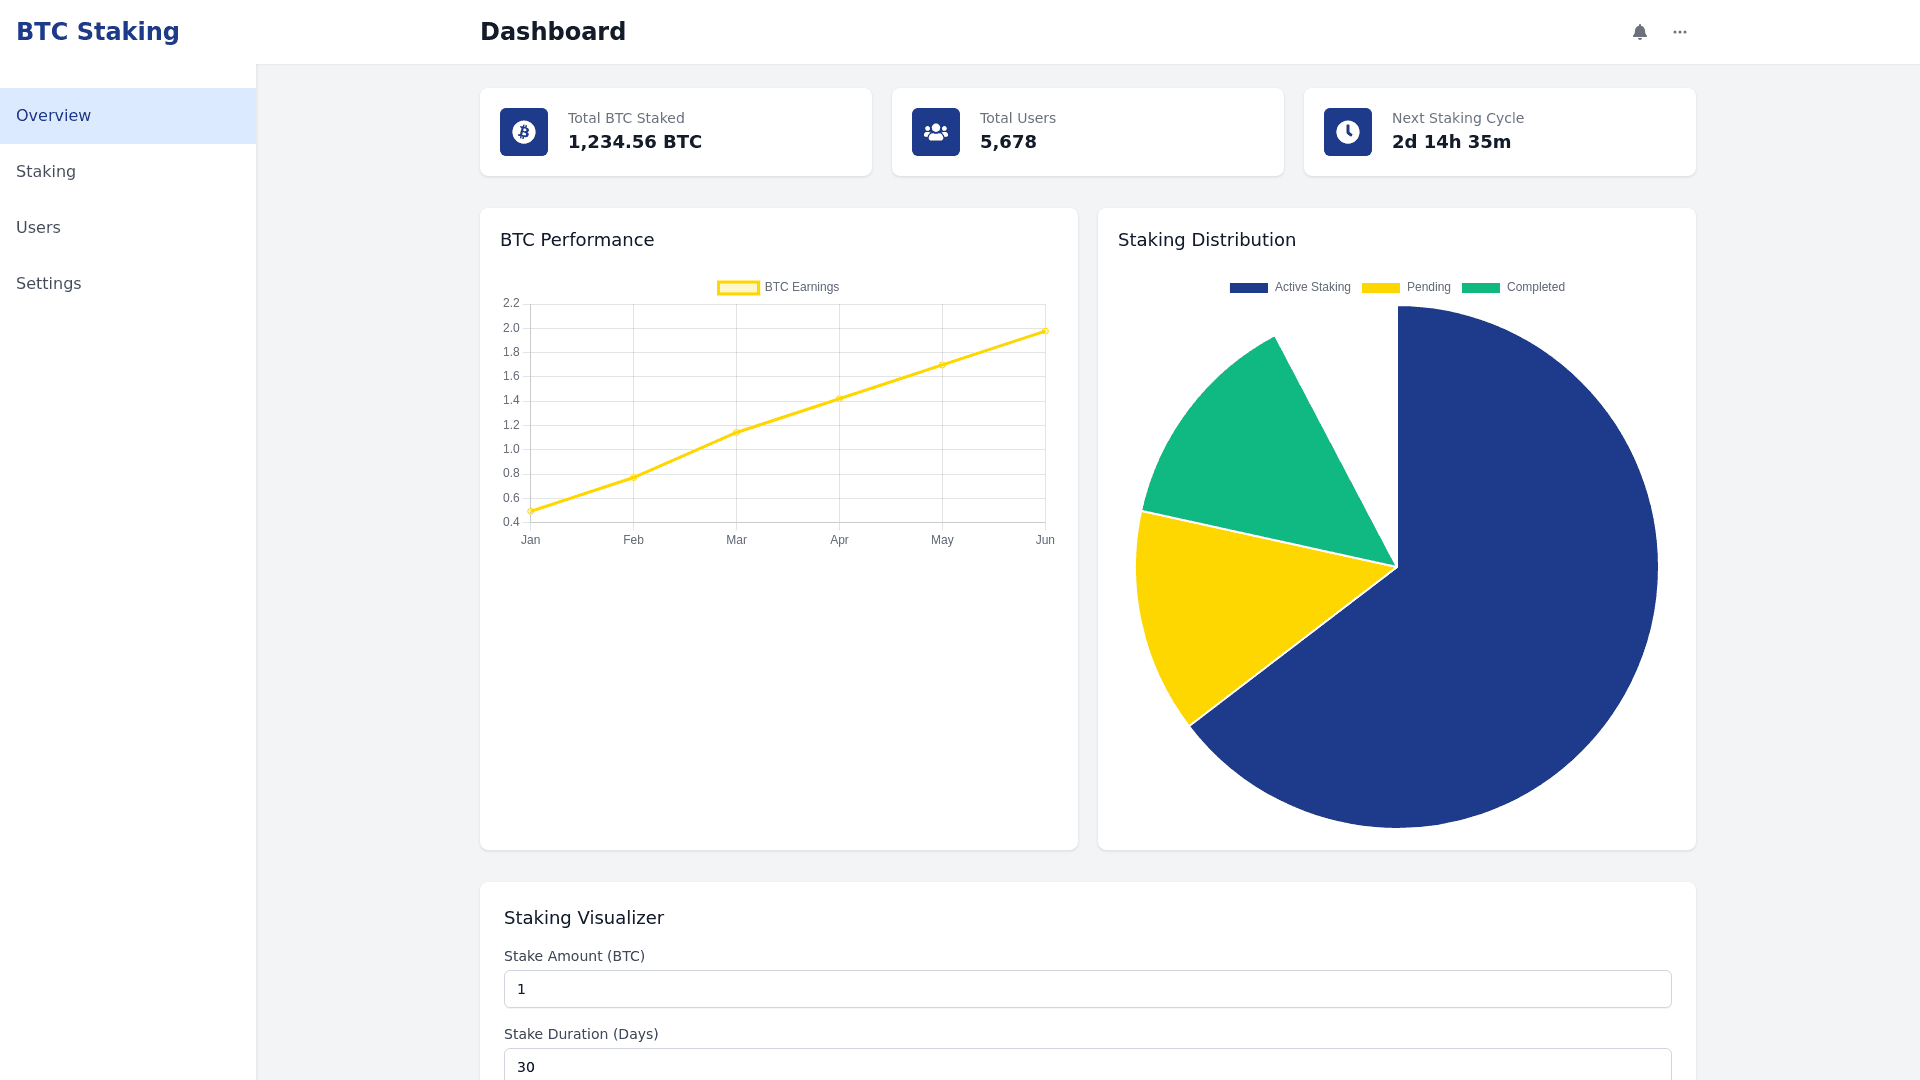Toggle Completed legend item in pie chart

(1513, 288)
